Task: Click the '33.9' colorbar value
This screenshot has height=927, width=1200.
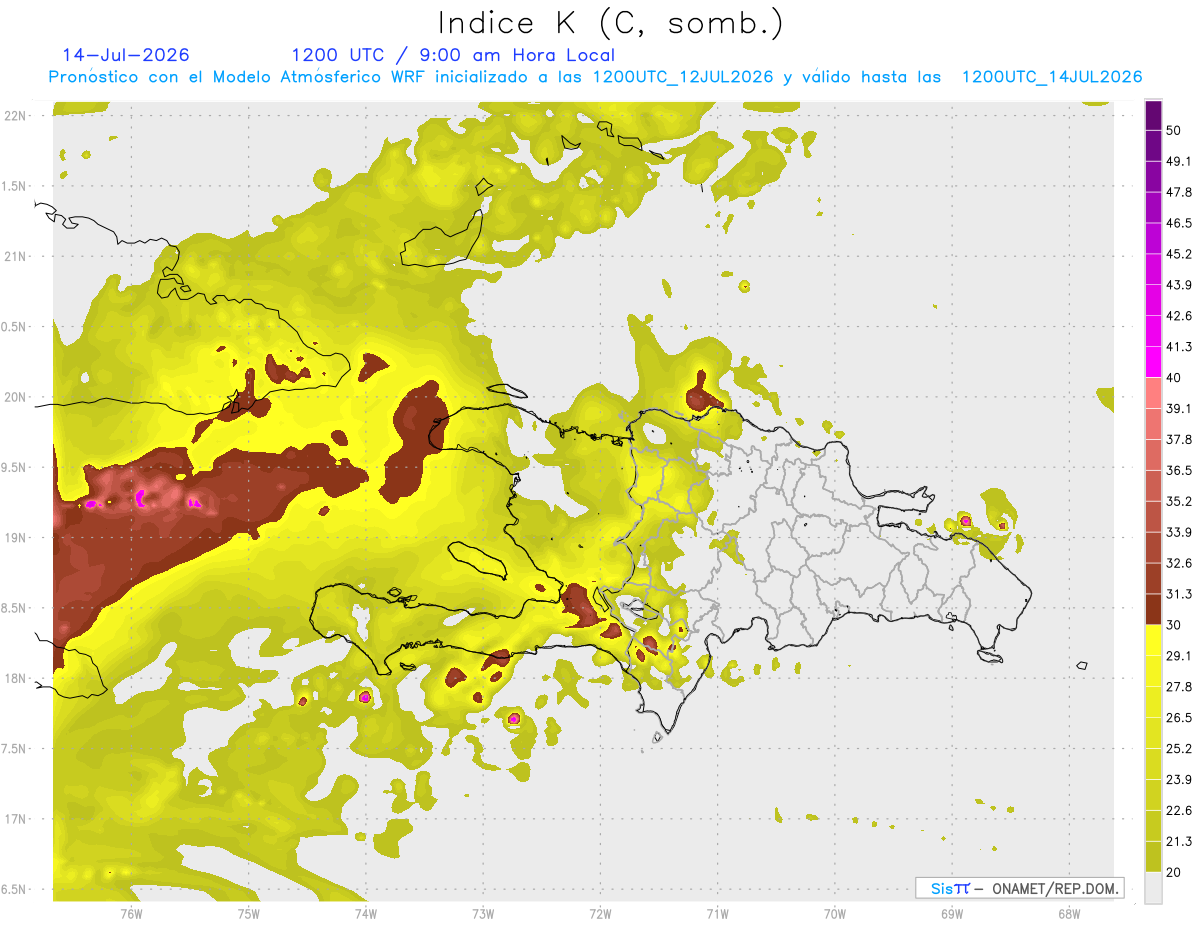Action: coord(1179,532)
